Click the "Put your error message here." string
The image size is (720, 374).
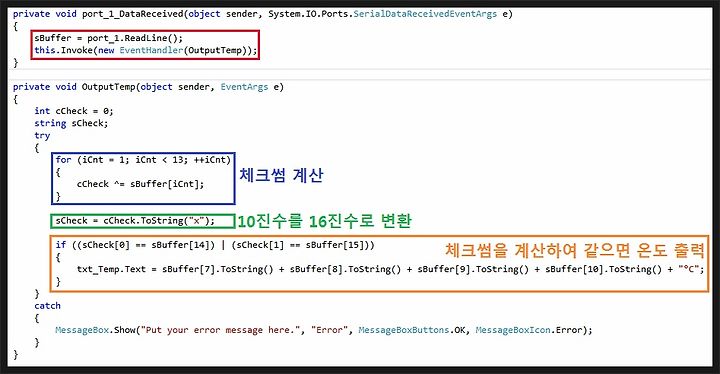tap(220, 330)
